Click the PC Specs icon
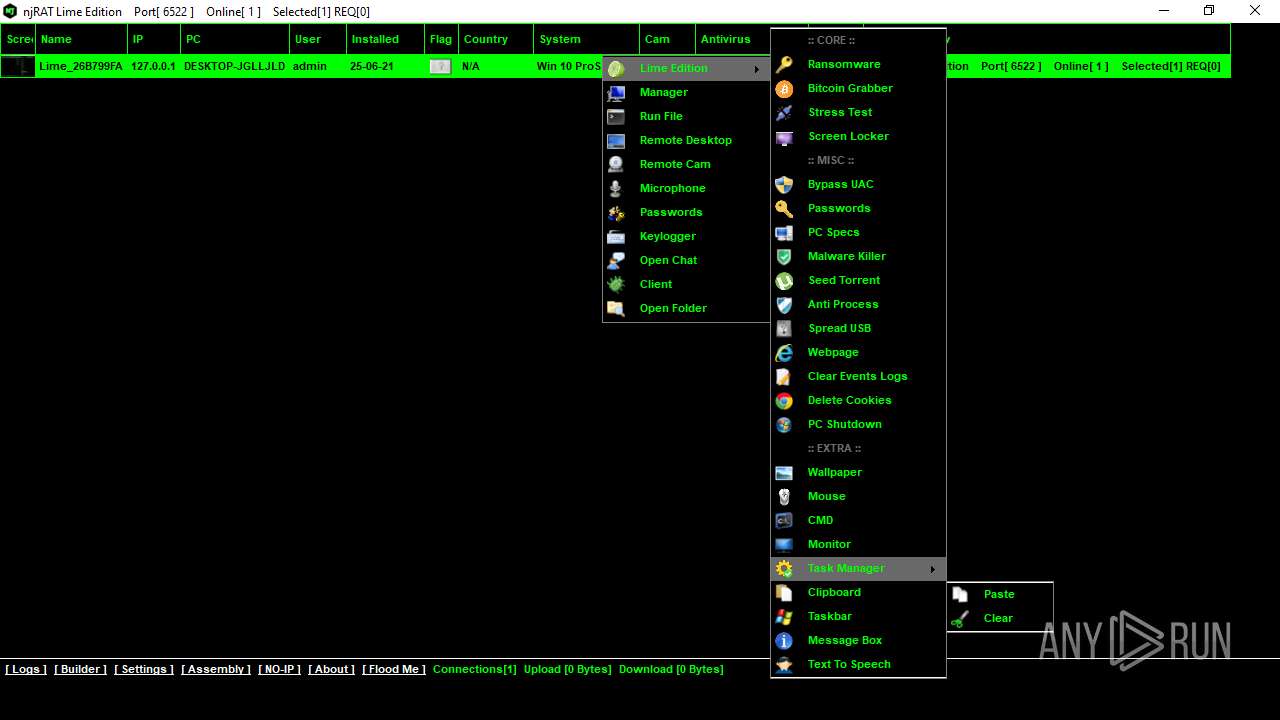 click(784, 232)
